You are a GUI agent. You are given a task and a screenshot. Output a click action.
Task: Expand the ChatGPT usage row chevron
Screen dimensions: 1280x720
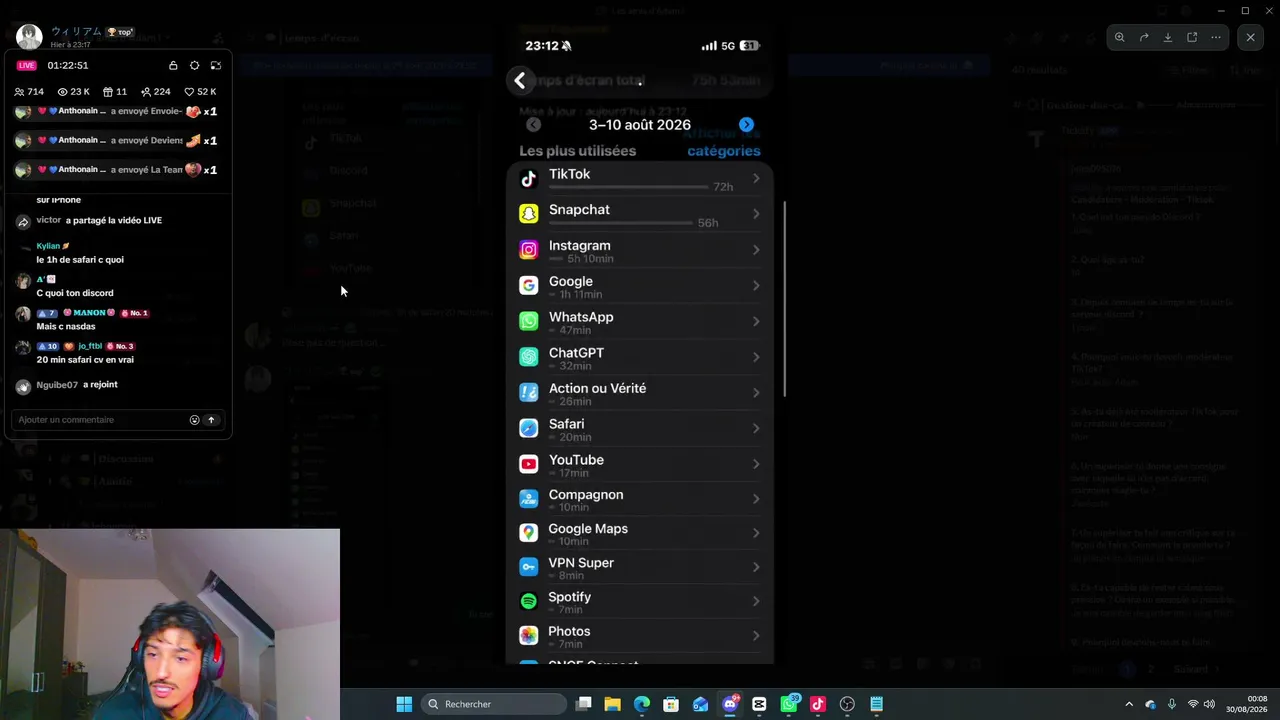(756, 357)
